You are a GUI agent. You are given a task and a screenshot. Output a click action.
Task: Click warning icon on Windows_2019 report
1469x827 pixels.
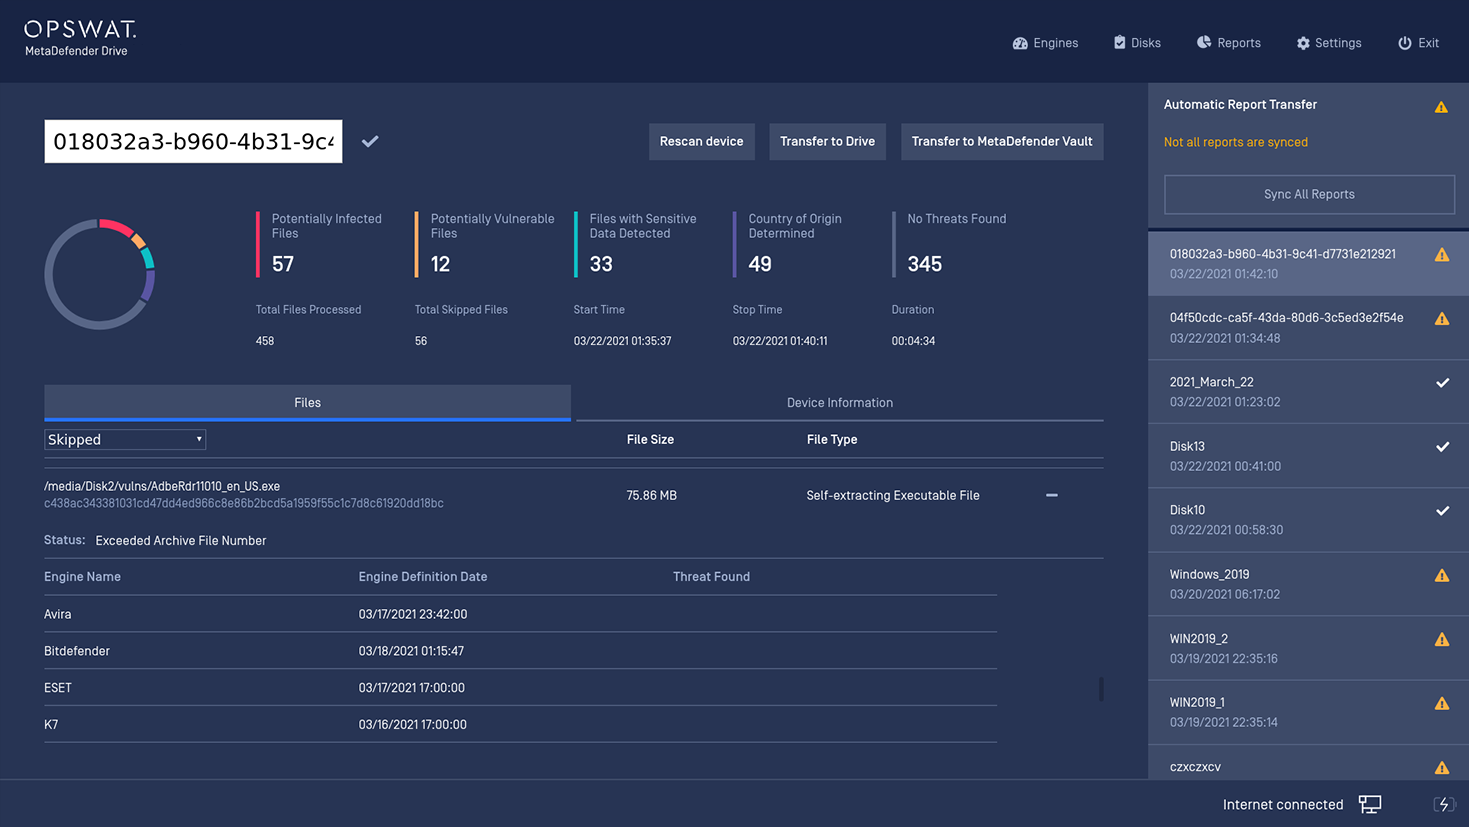tap(1442, 575)
